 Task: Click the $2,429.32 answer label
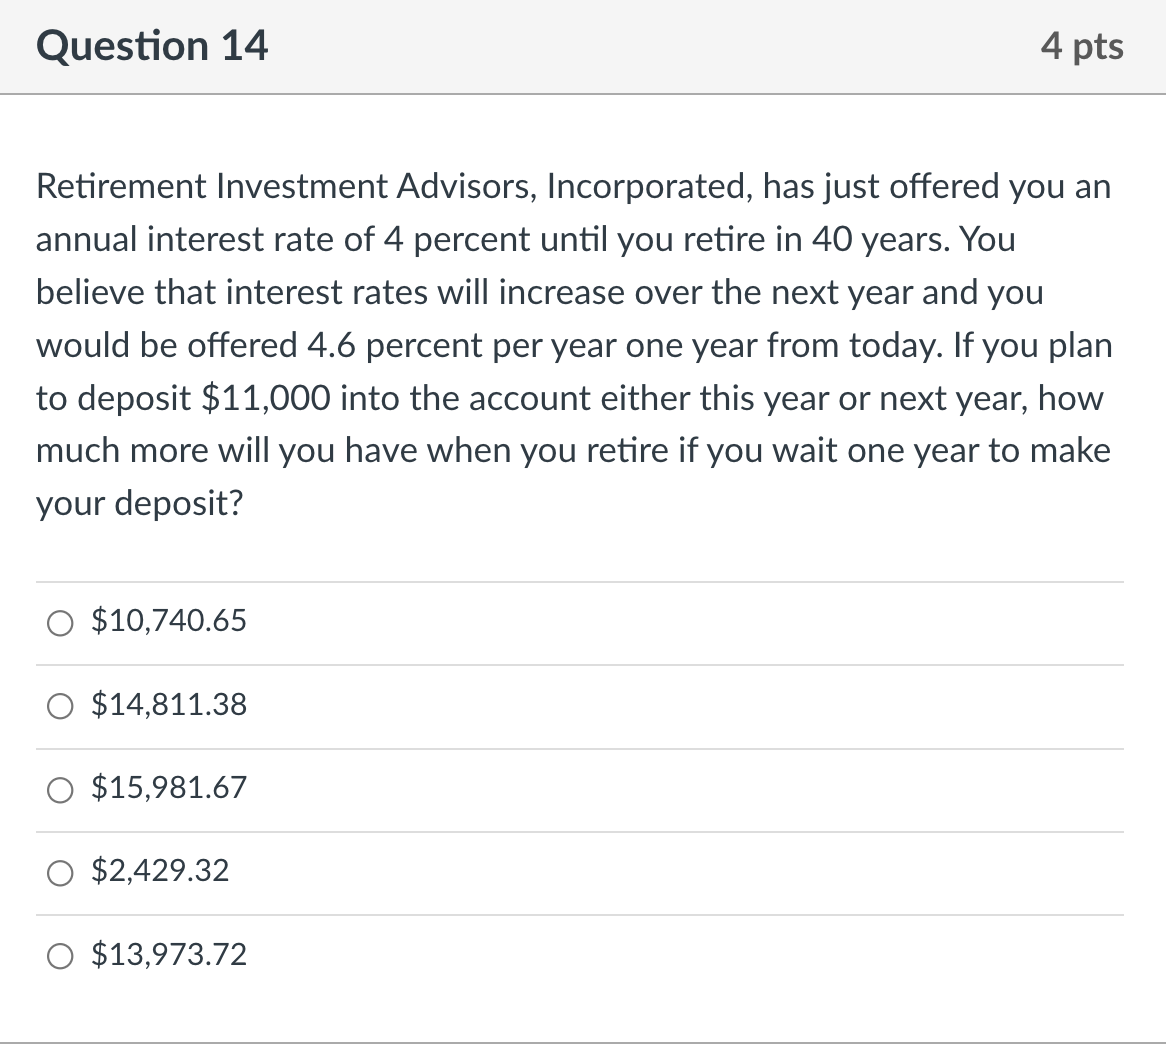(x=160, y=871)
